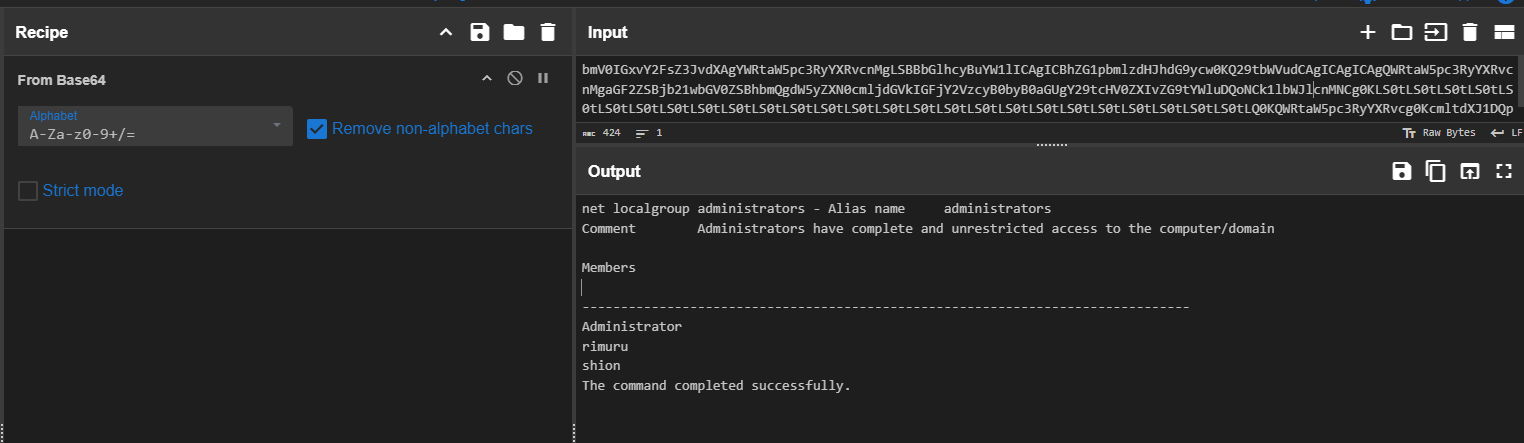The height and width of the screenshot is (443, 1524).
Task: Open folder as input
Action: coord(1402,32)
